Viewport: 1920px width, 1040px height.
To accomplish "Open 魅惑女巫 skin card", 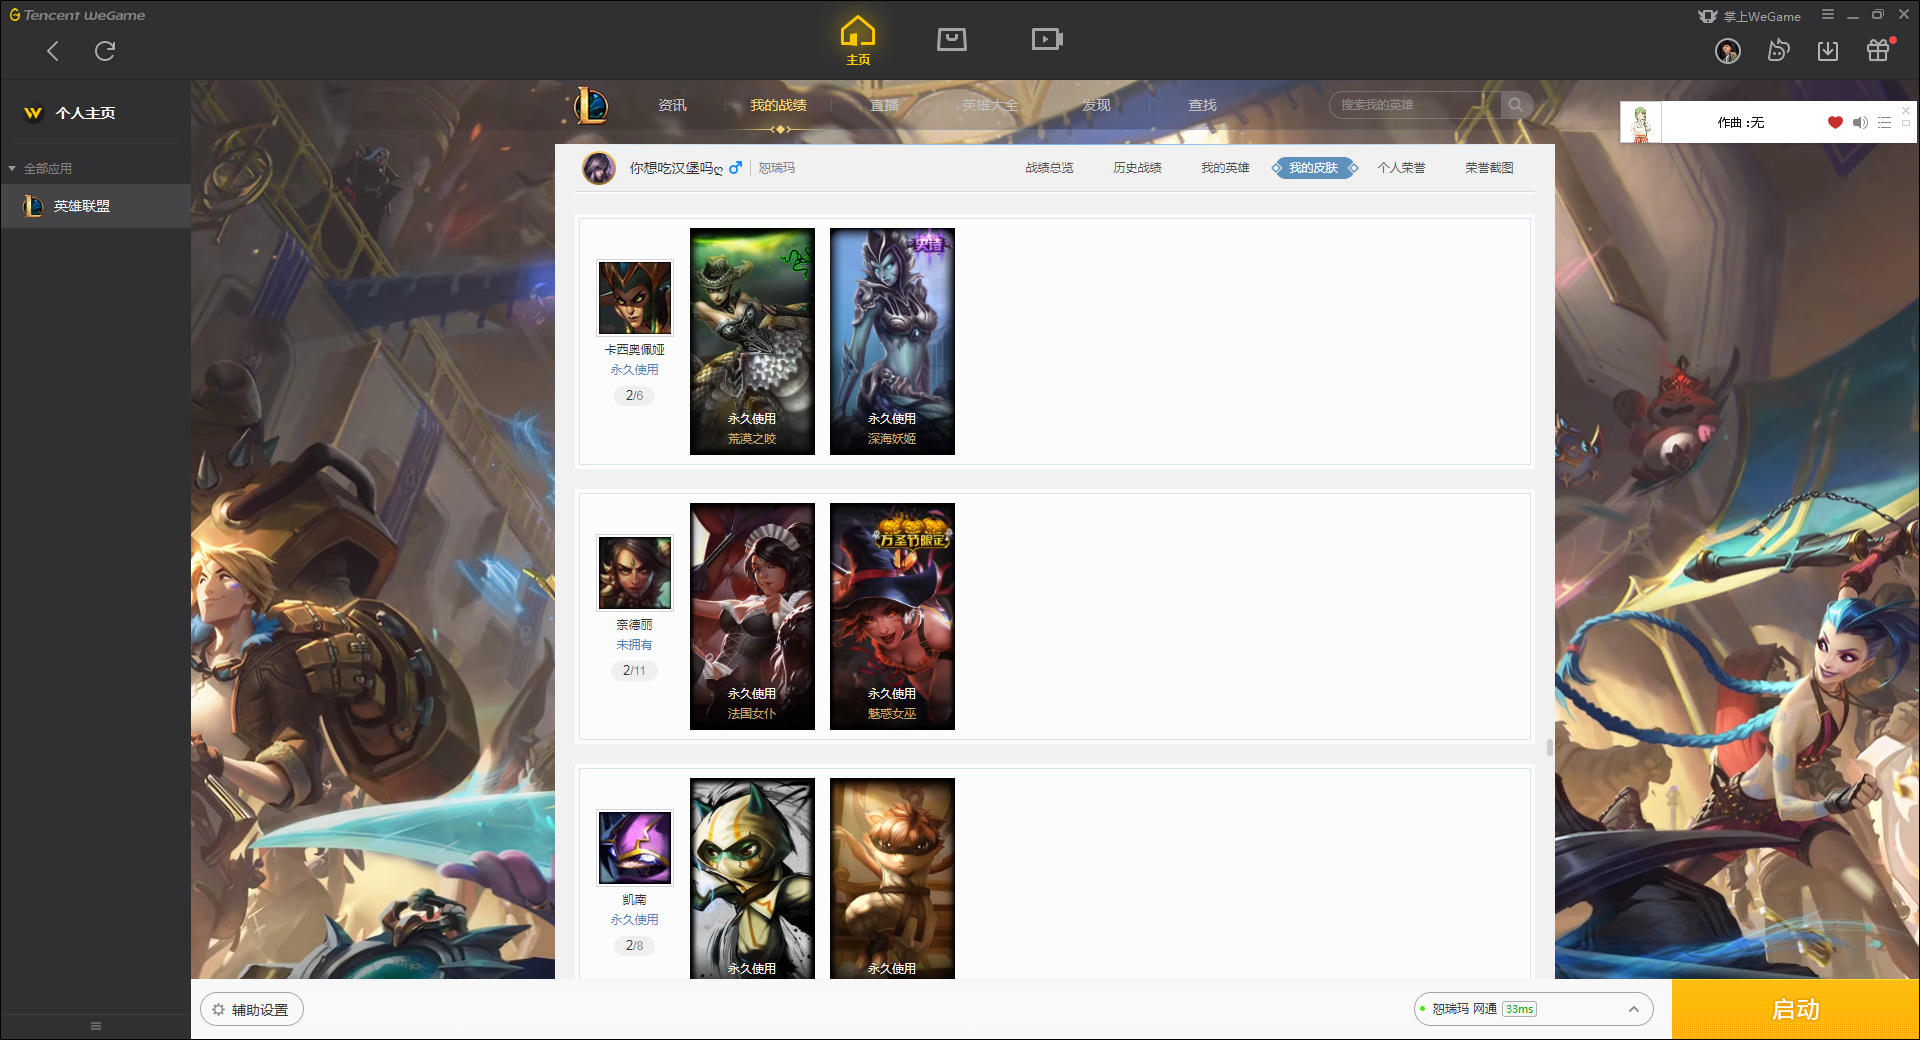I will pos(892,616).
